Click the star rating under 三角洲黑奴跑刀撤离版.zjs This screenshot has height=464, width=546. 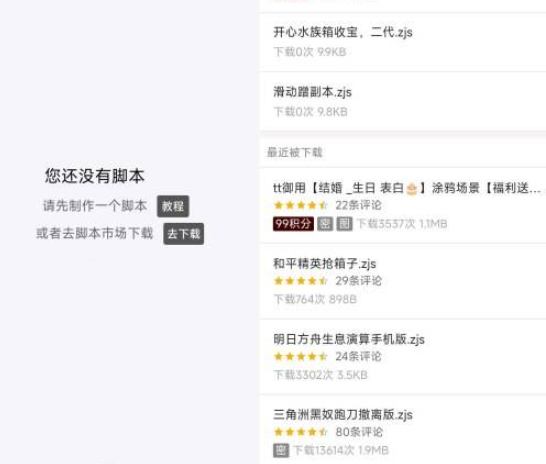[301, 432]
